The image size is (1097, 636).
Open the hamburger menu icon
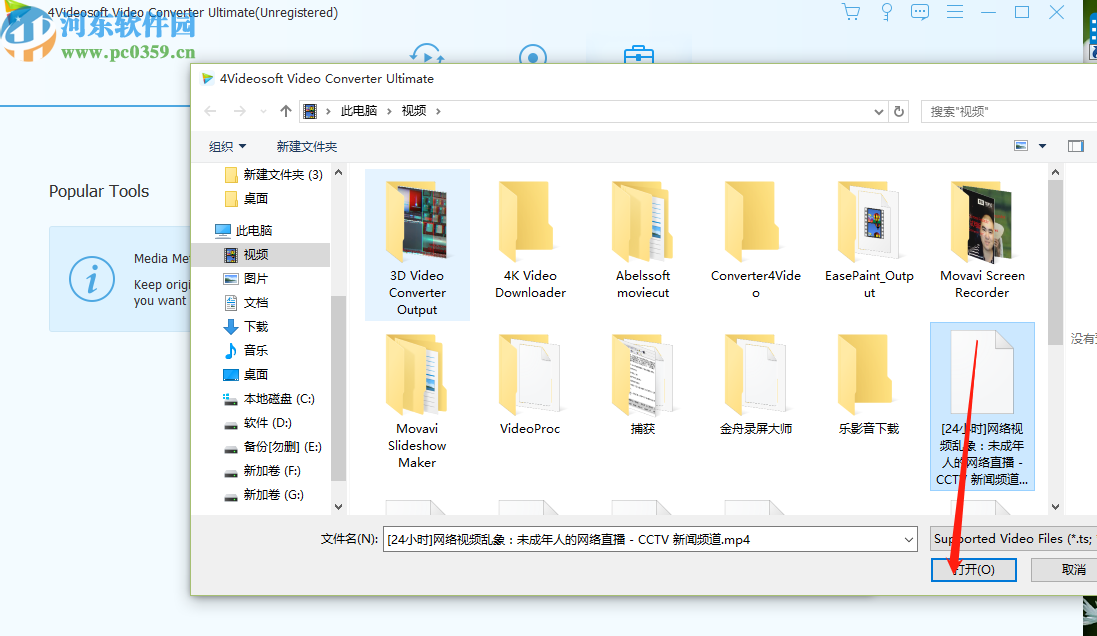954,12
